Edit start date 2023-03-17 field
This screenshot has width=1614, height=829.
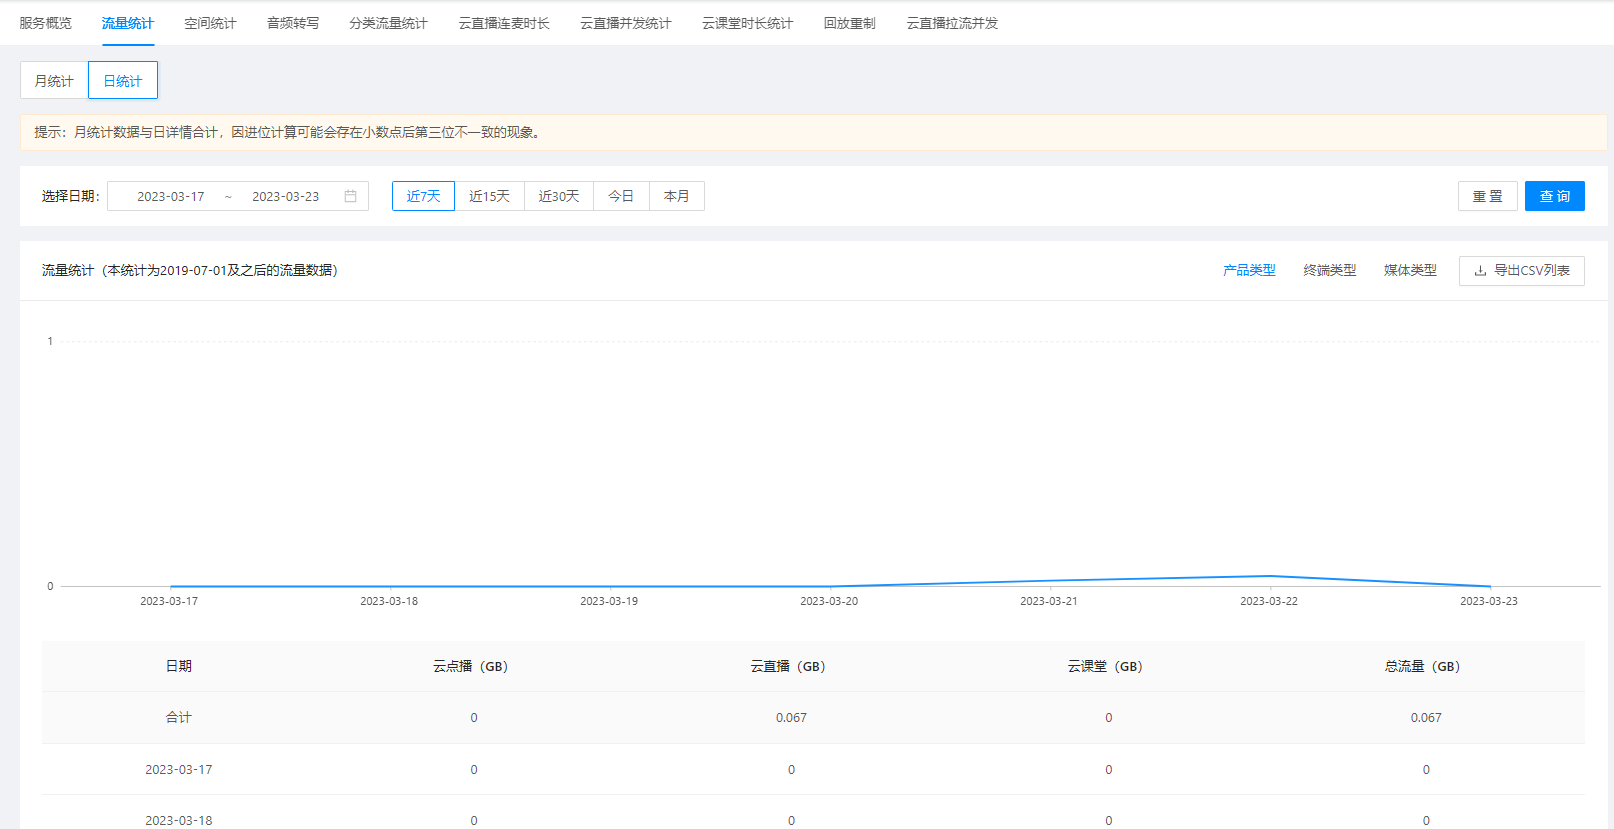pyautogui.click(x=171, y=197)
